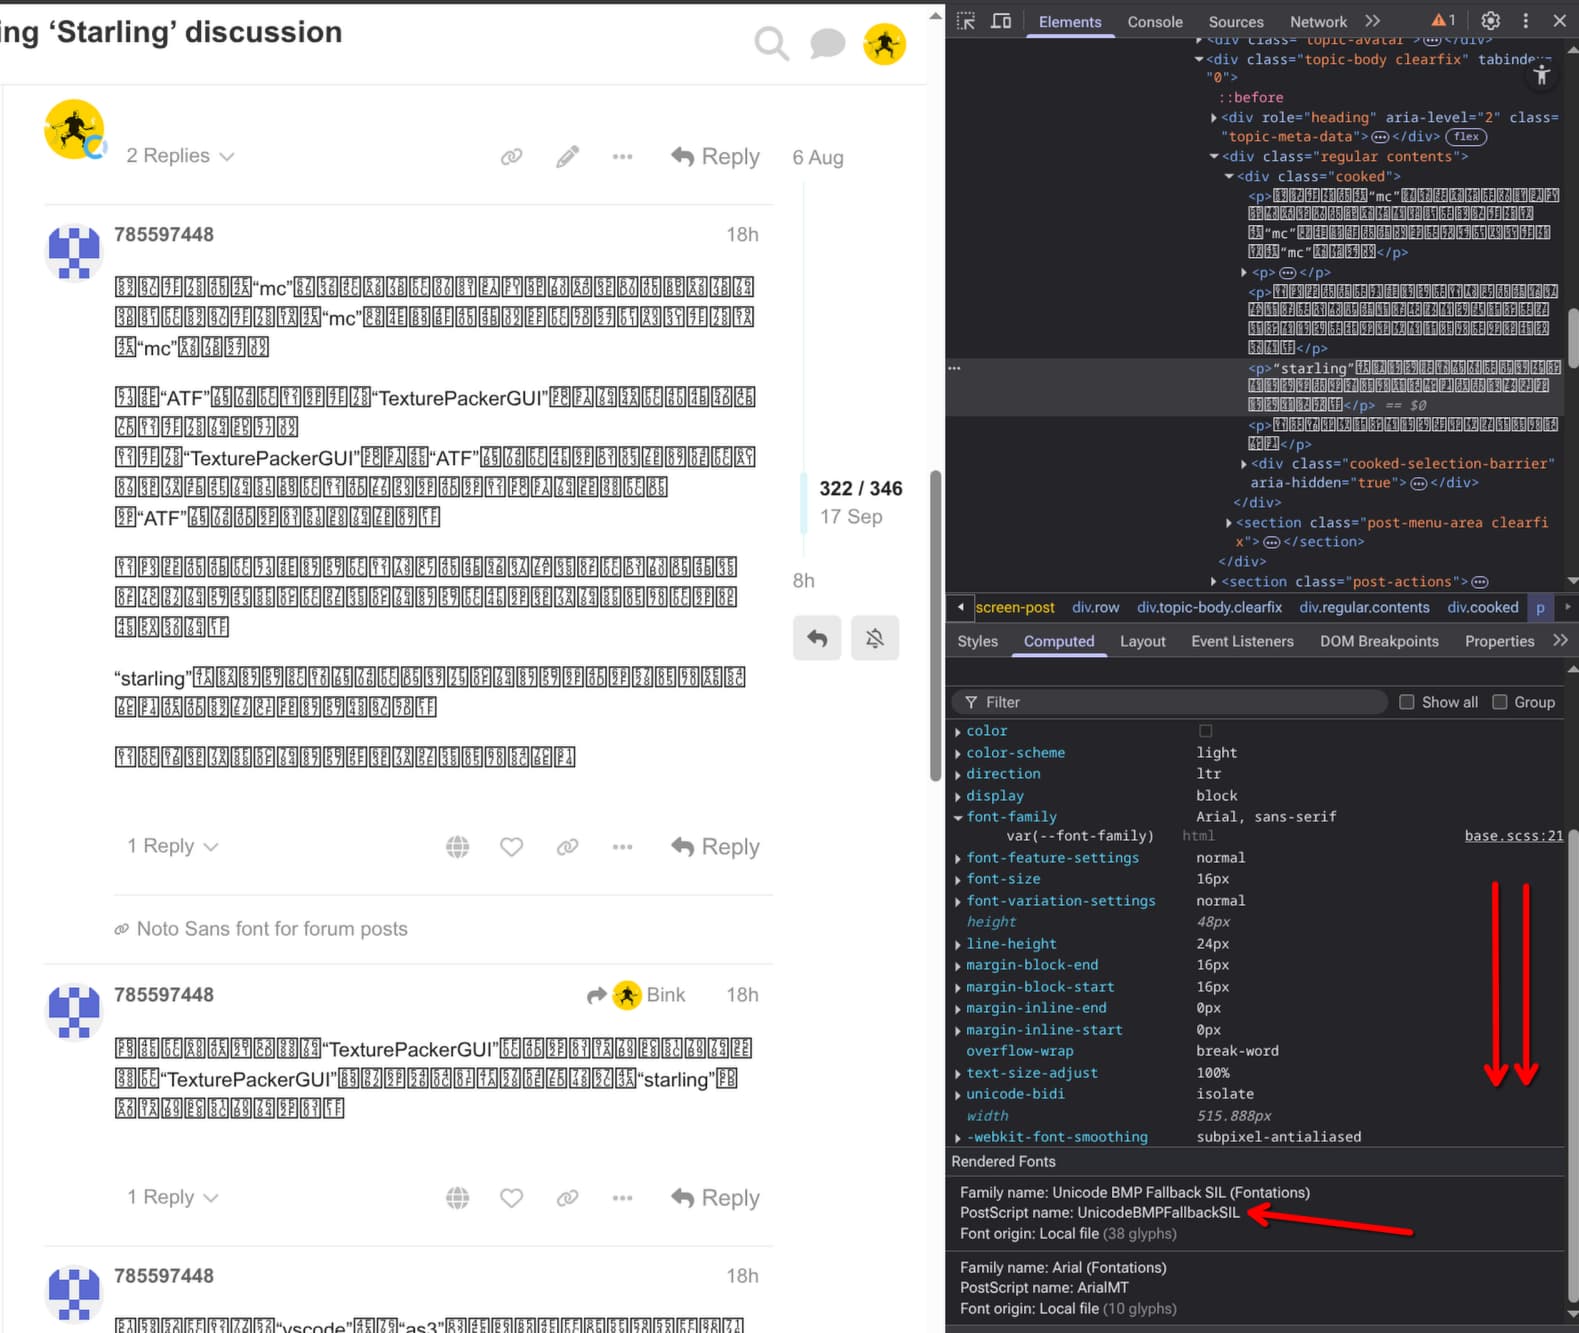Open DevTools settings gear
This screenshot has width=1579, height=1333.
(x=1490, y=21)
